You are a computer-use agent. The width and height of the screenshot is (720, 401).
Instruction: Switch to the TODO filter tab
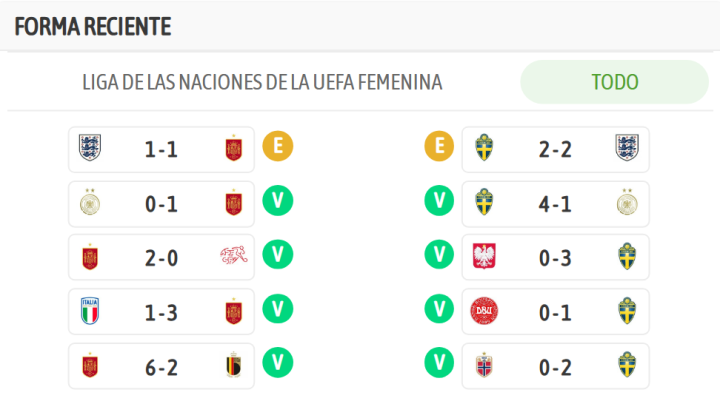click(x=614, y=82)
